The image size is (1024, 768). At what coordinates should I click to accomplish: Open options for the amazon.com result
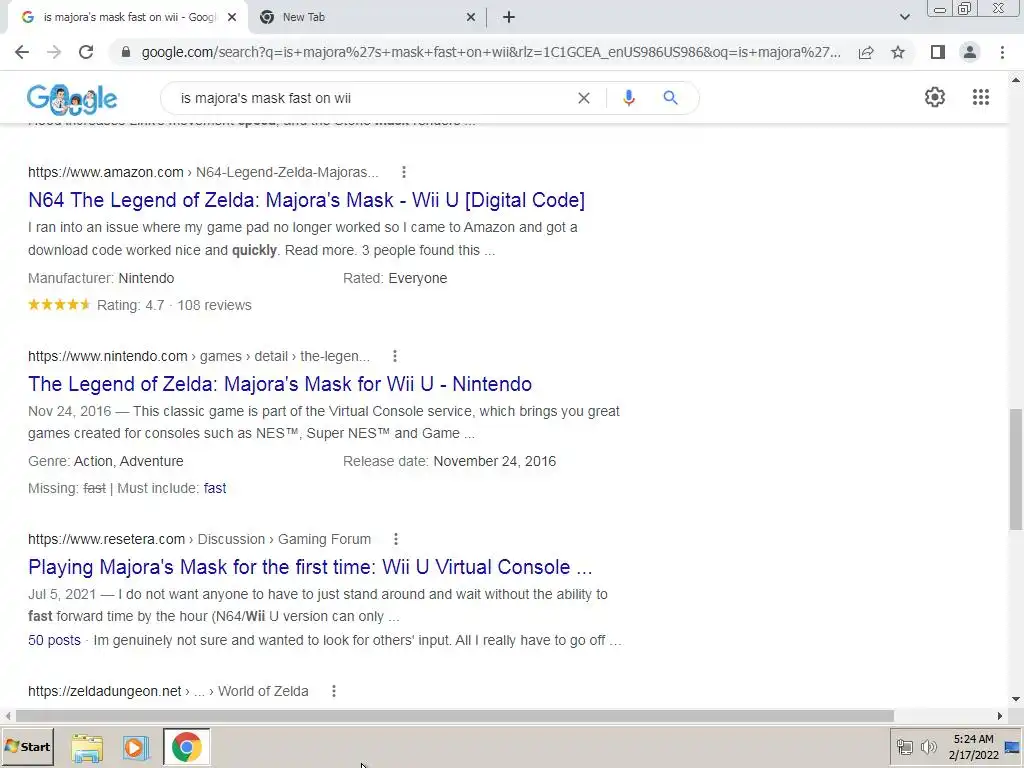pyautogui.click(x=404, y=172)
